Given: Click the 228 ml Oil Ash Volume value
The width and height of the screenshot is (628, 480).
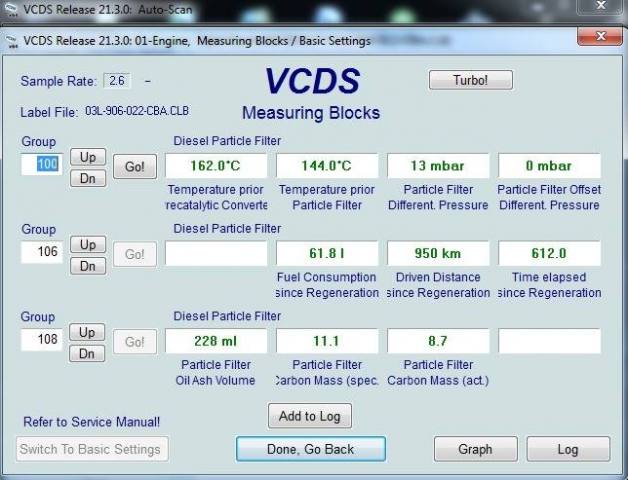Looking at the screenshot, I should [x=216, y=341].
